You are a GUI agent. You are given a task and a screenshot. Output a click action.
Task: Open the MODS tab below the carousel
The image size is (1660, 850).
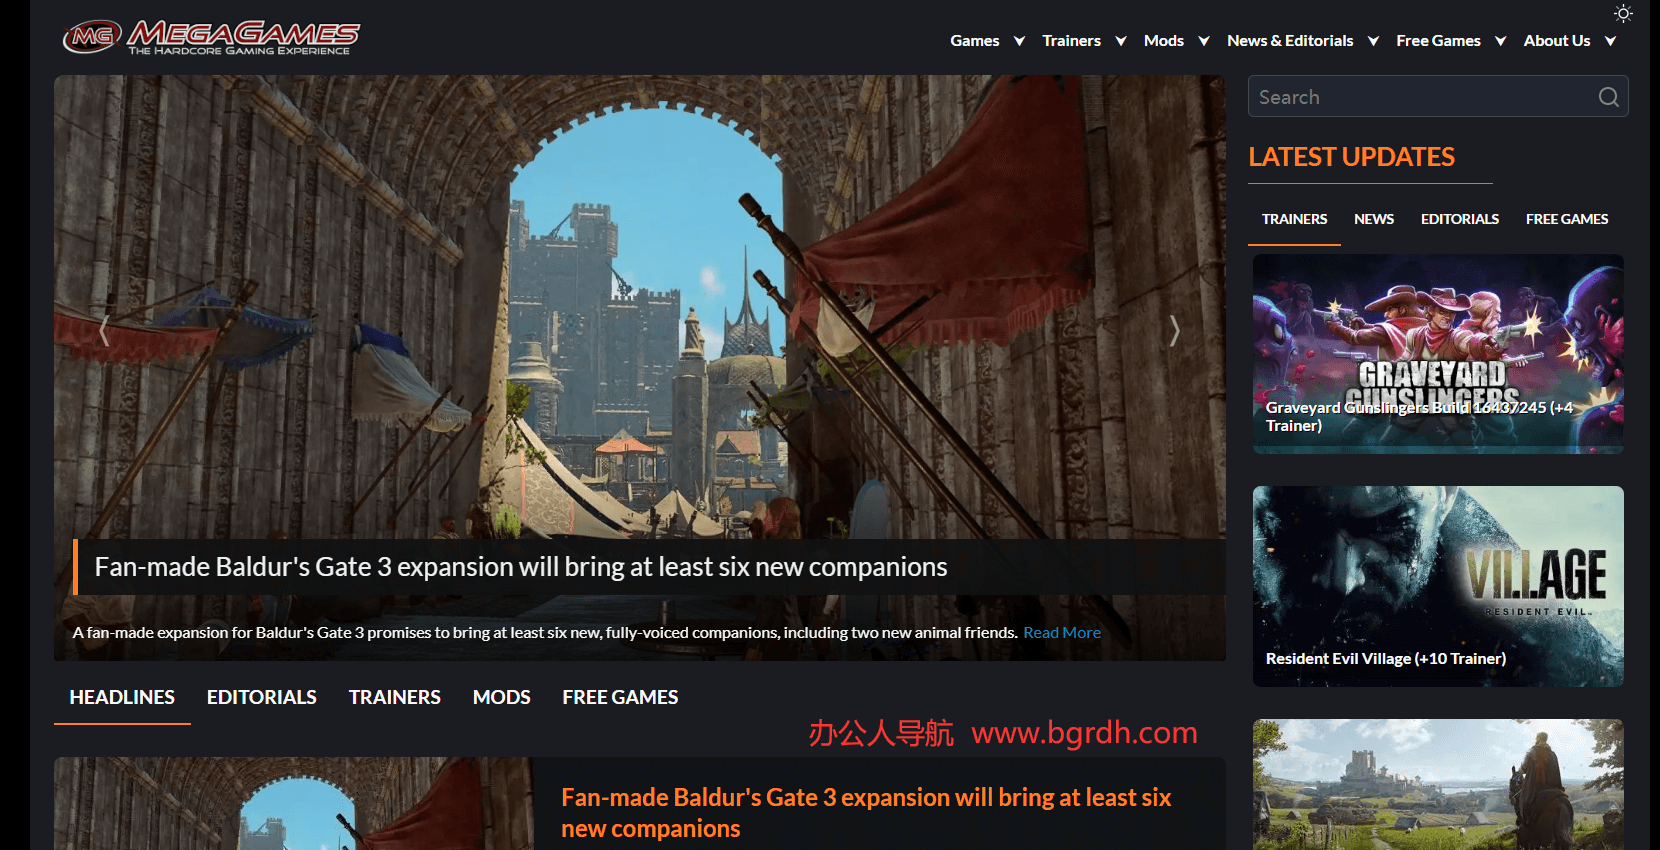(x=501, y=697)
